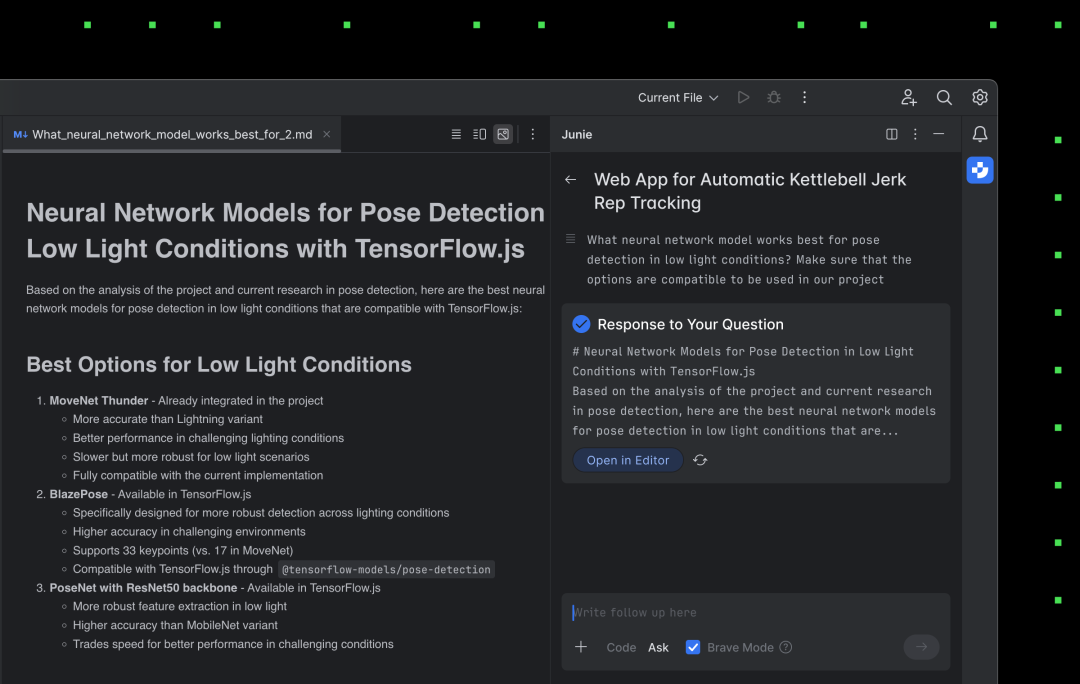Click the add collaborator icon
Image resolution: width=1080 pixels, height=684 pixels.
tap(908, 98)
